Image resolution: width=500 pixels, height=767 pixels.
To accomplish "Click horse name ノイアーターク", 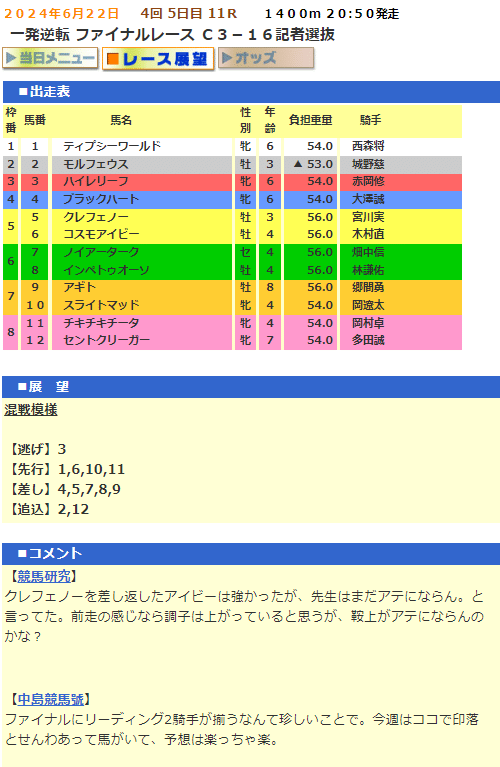I will pyautogui.click(x=101, y=252).
